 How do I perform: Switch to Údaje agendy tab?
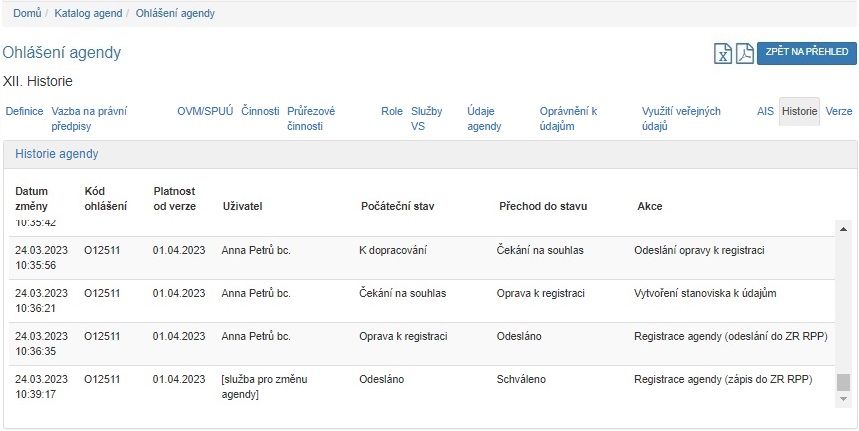(484, 119)
